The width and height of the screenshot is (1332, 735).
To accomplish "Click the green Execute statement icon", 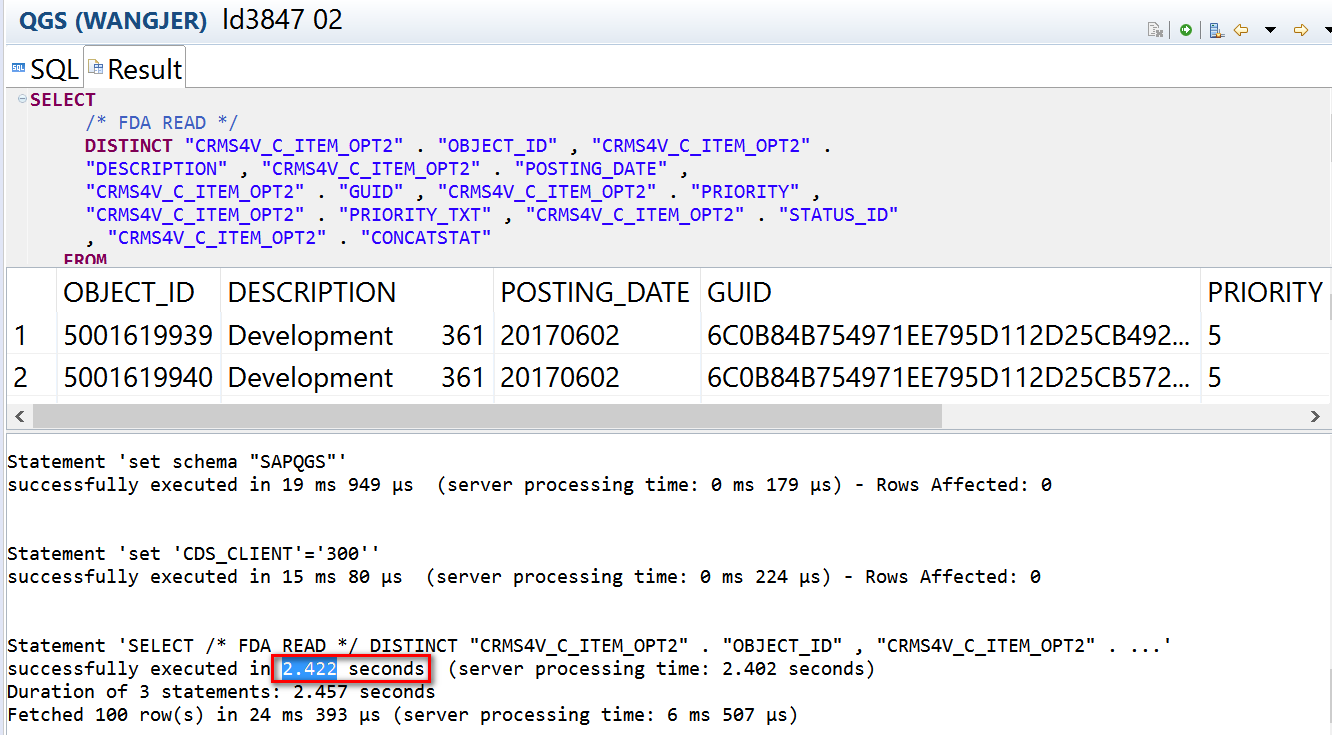I will tap(1185, 31).
